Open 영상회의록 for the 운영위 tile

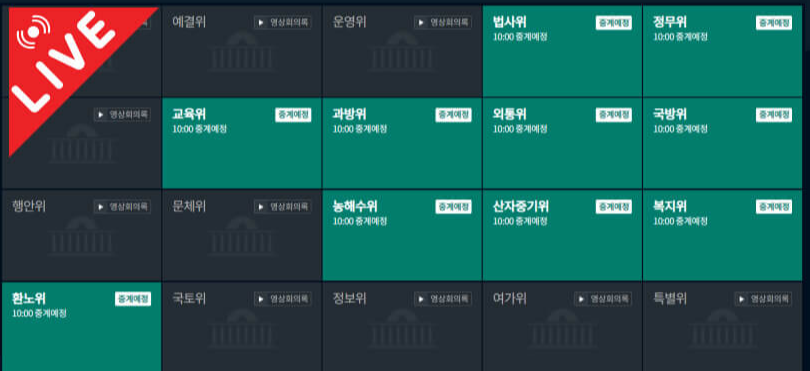click(443, 23)
